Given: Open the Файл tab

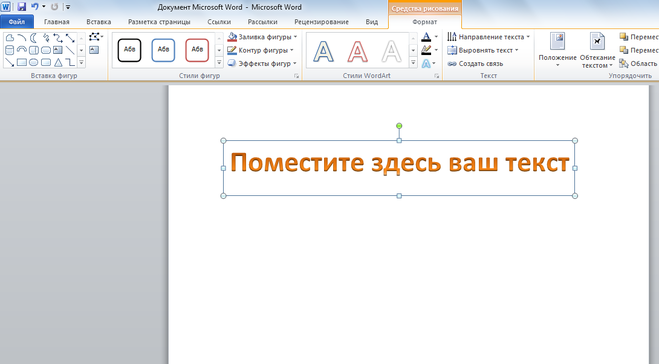Looking at the screenshot, I should click(x=17, y=22).
